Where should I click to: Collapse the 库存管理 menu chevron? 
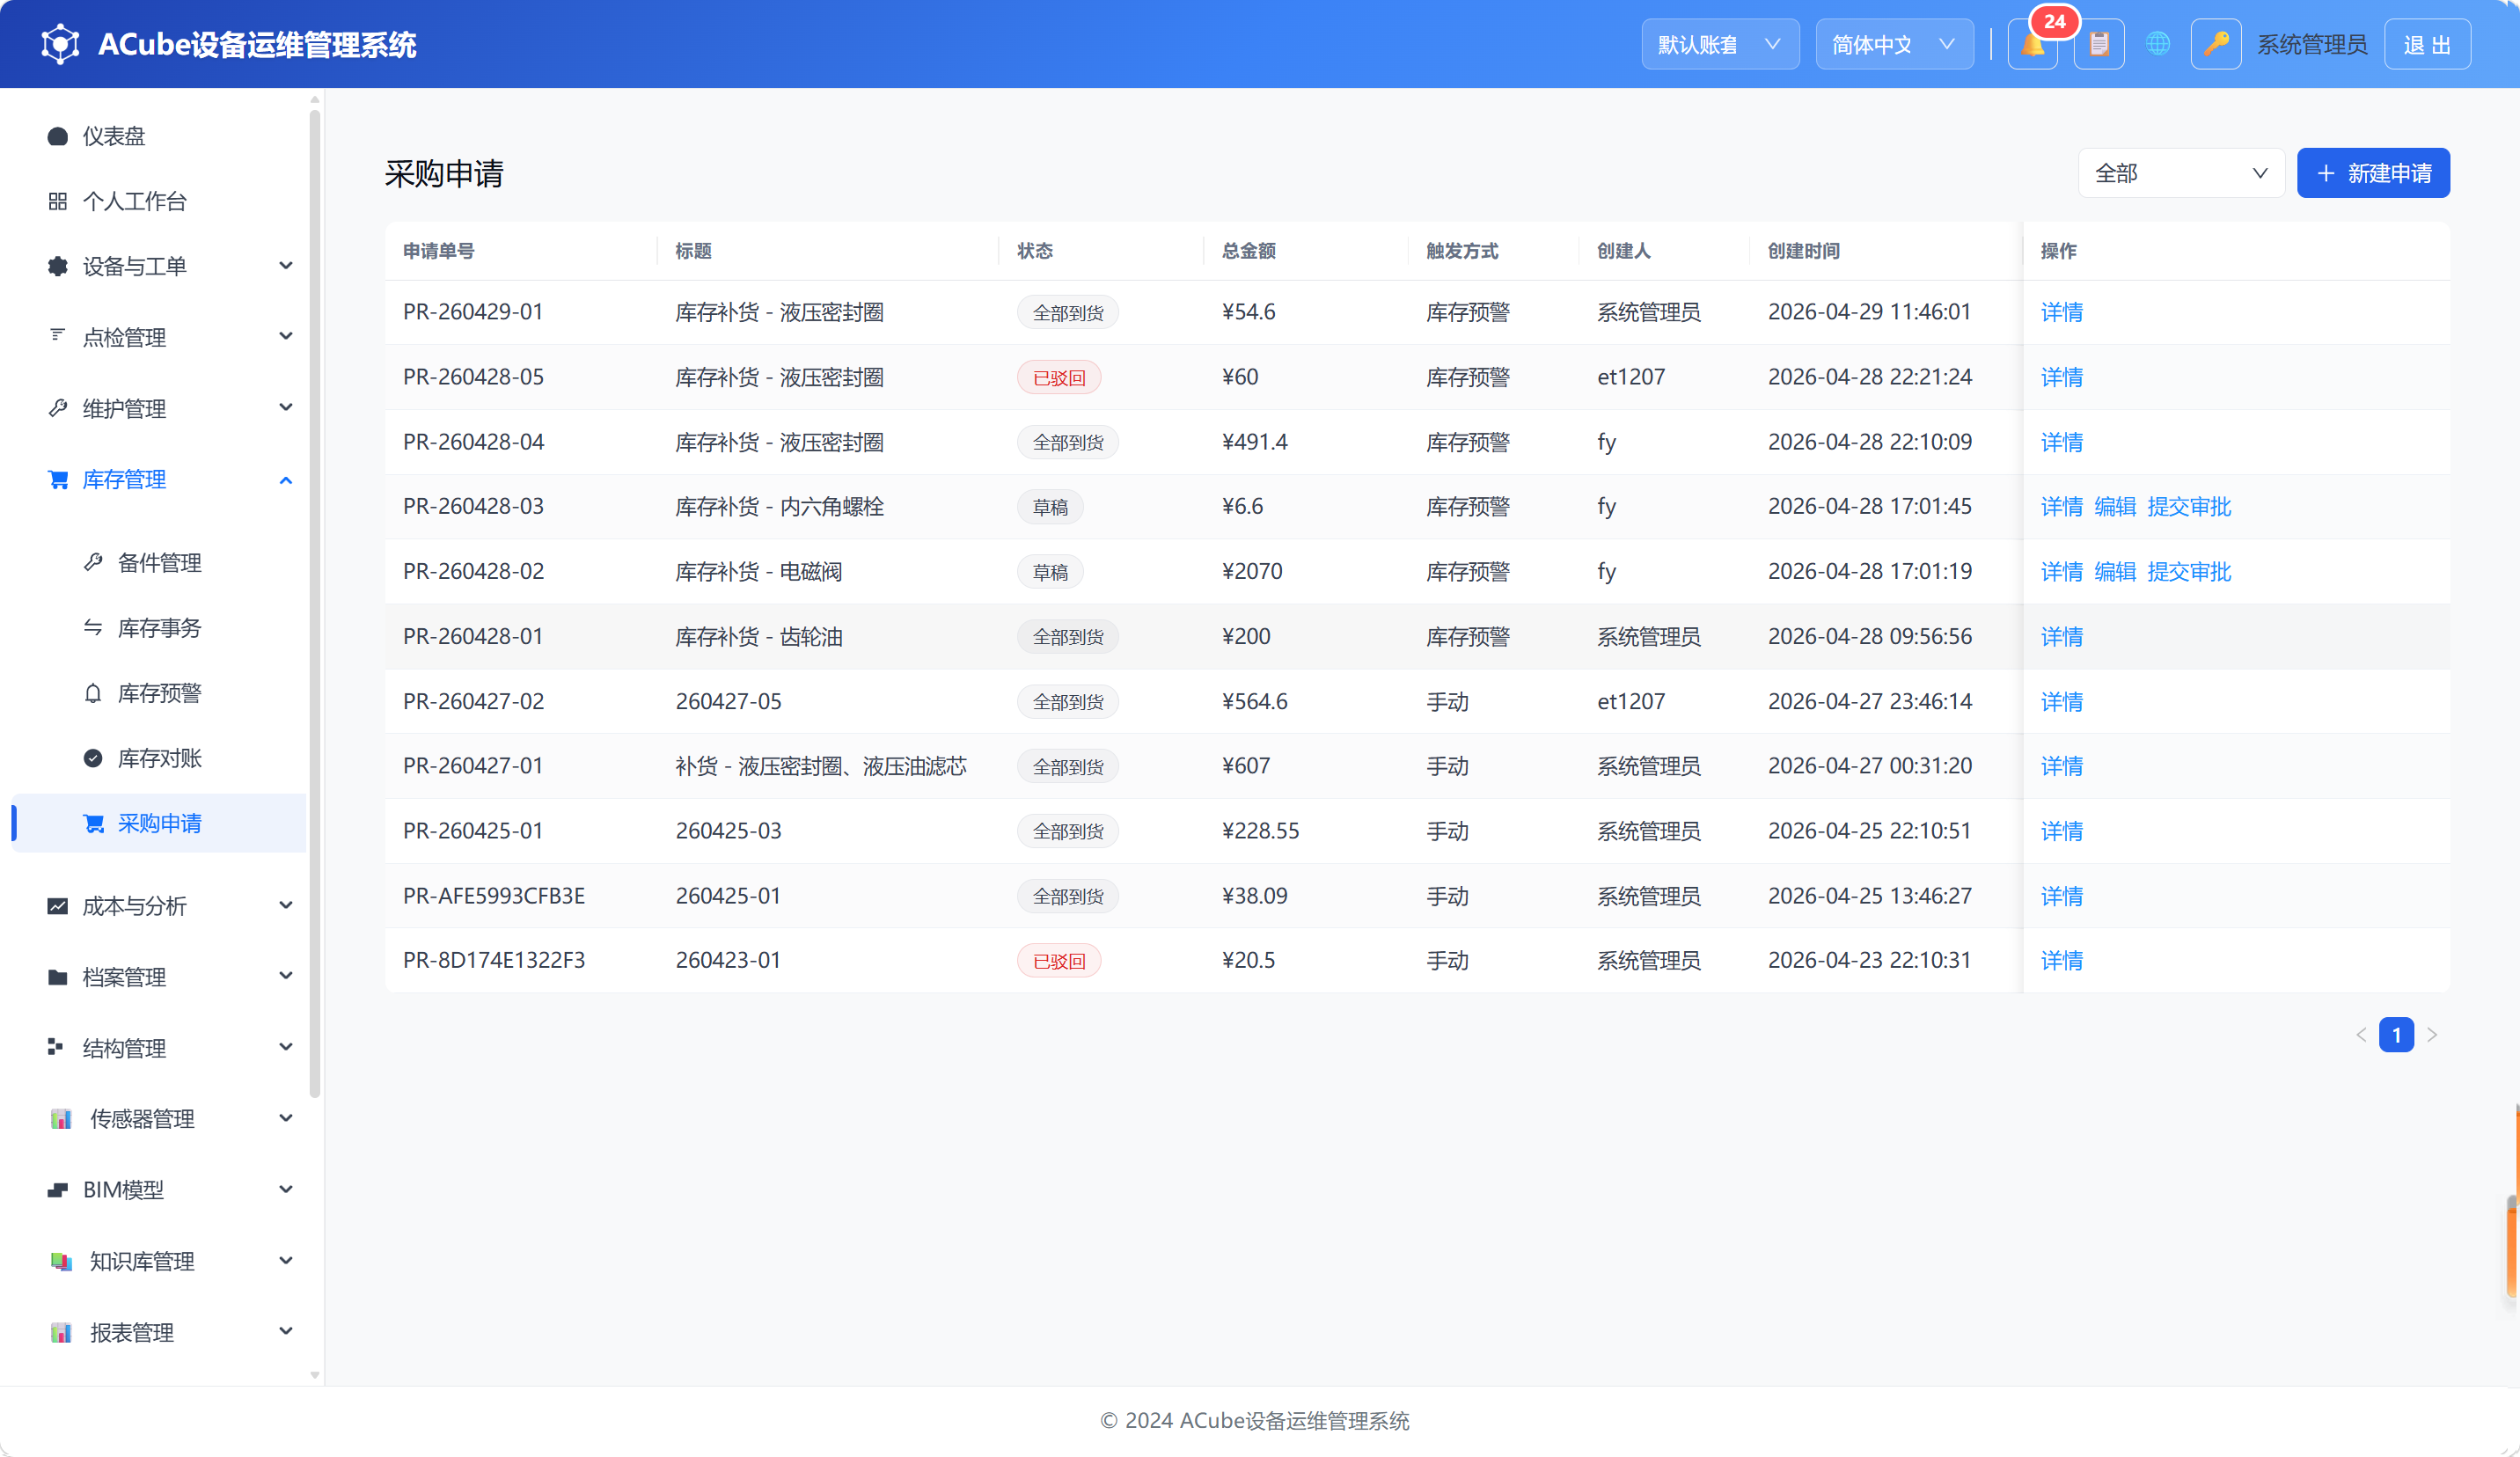point(286,480)
